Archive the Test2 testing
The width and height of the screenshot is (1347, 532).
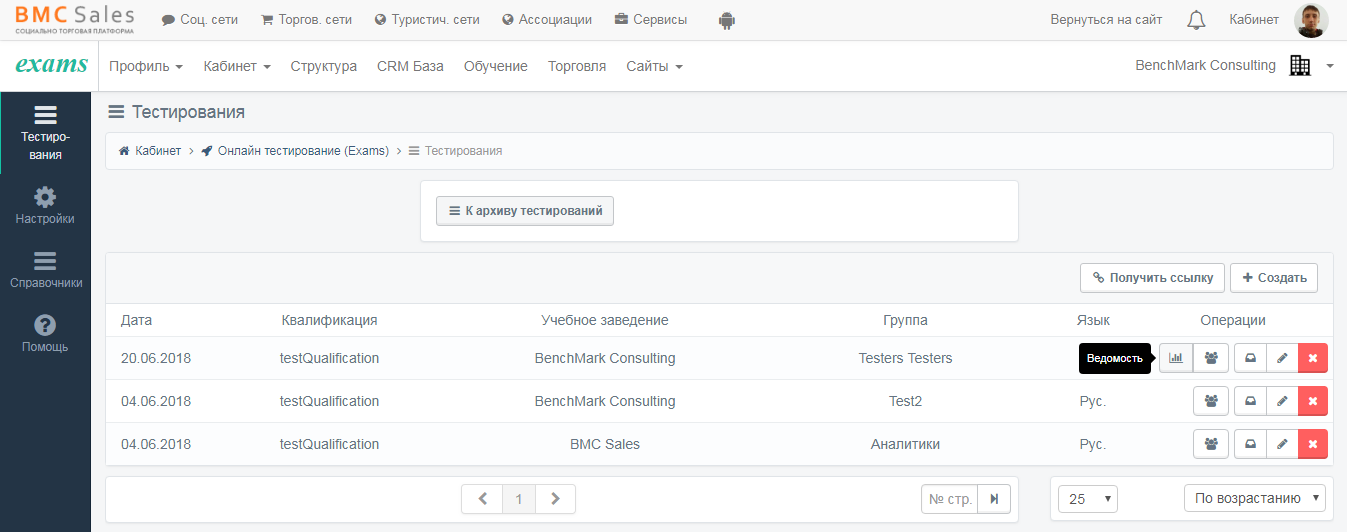1250,401
